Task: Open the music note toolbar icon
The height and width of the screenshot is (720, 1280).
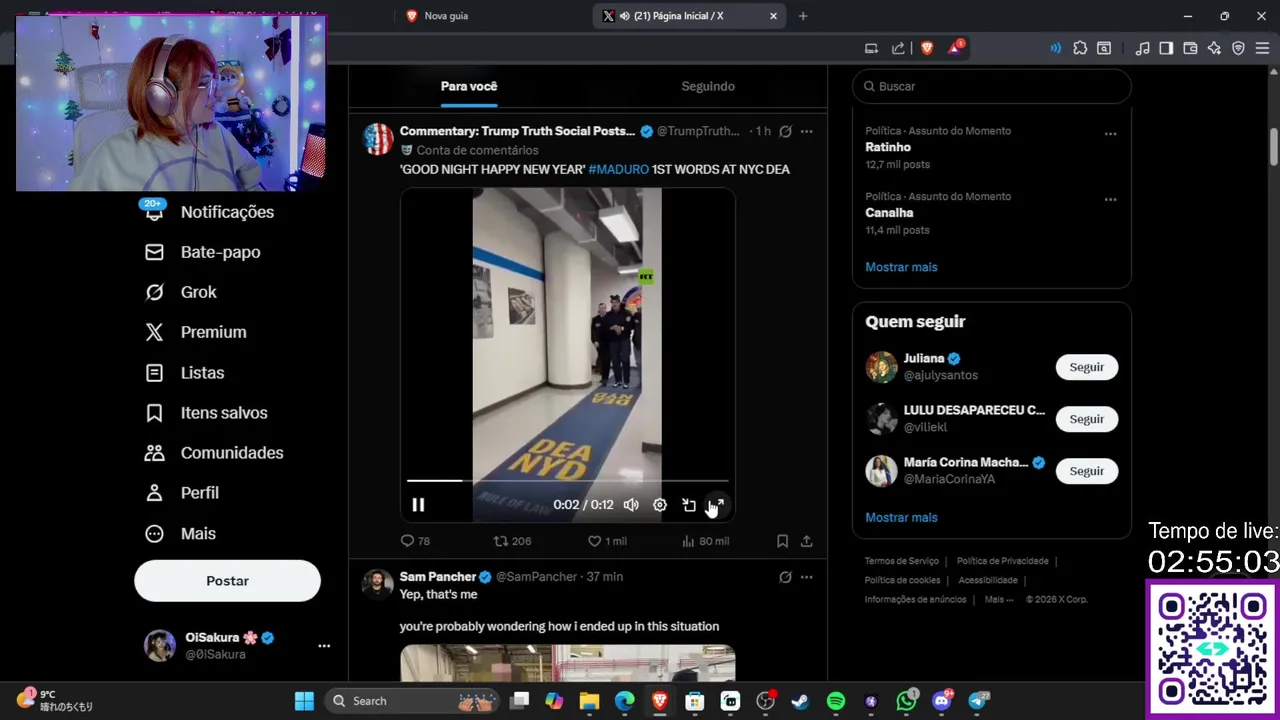Action: point(1142,48)
